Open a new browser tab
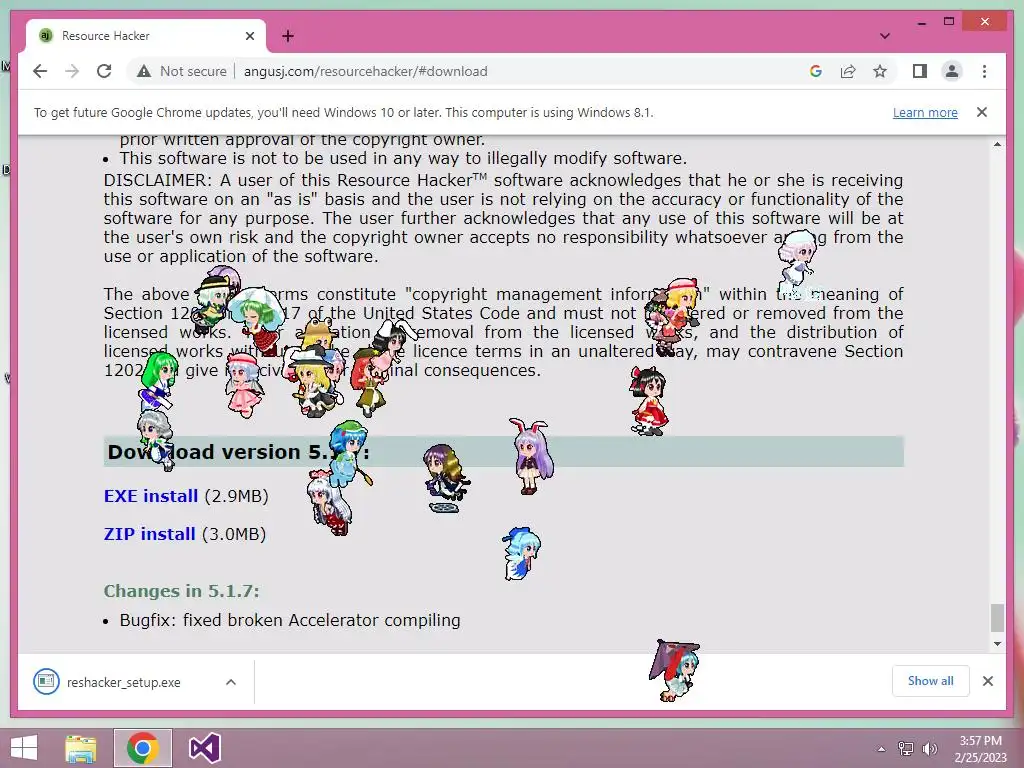This screenshot has height=768, width=1024. [x=288, y=36]
